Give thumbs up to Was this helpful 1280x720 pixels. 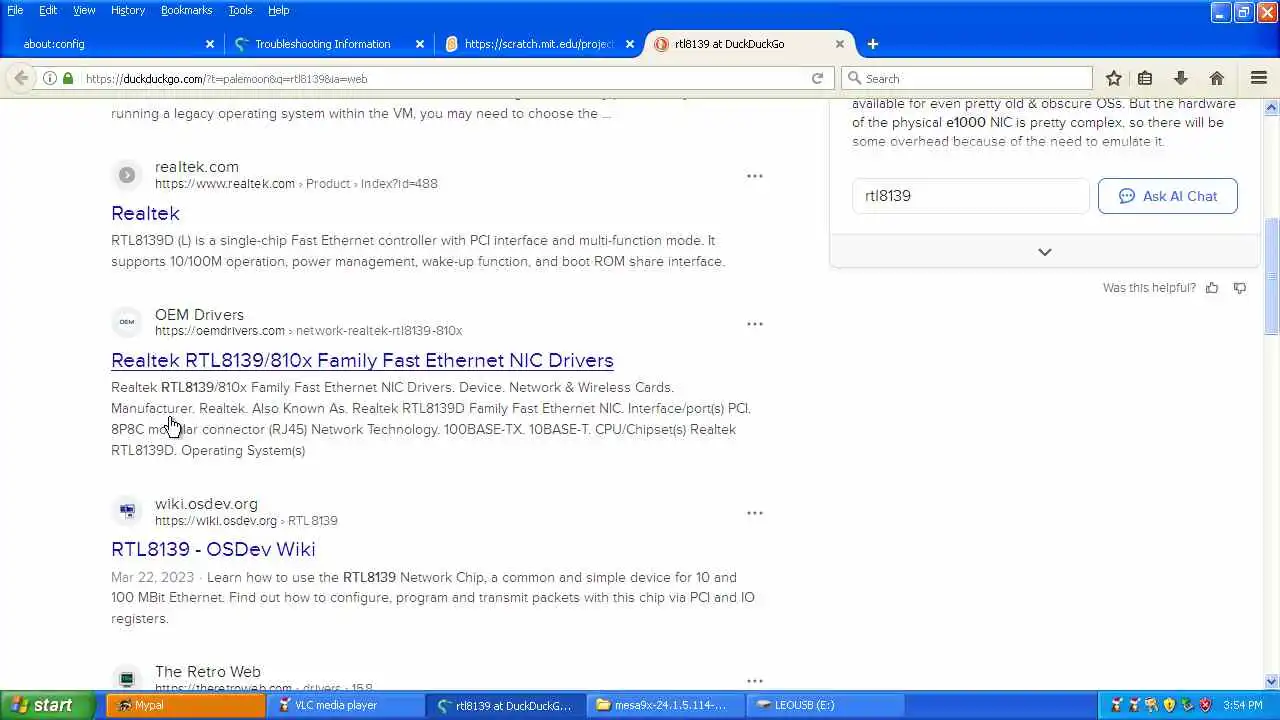tap(1212, 288)
